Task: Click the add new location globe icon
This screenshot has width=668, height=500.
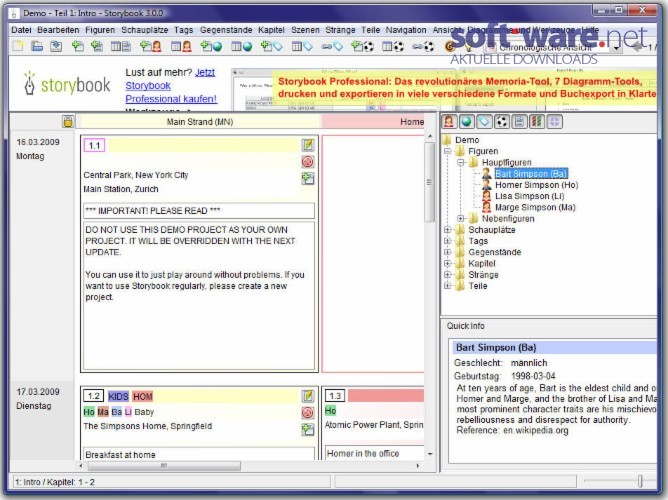Action: 211,46
